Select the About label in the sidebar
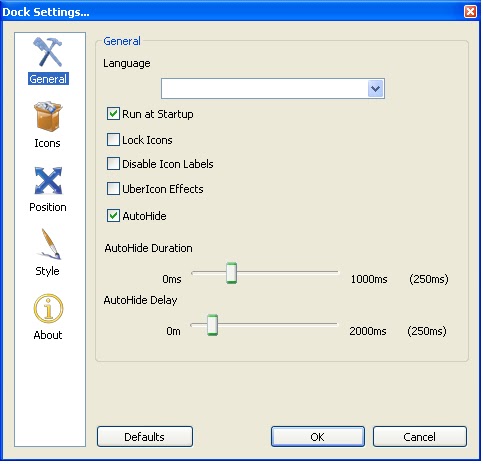 coord(48,335)
